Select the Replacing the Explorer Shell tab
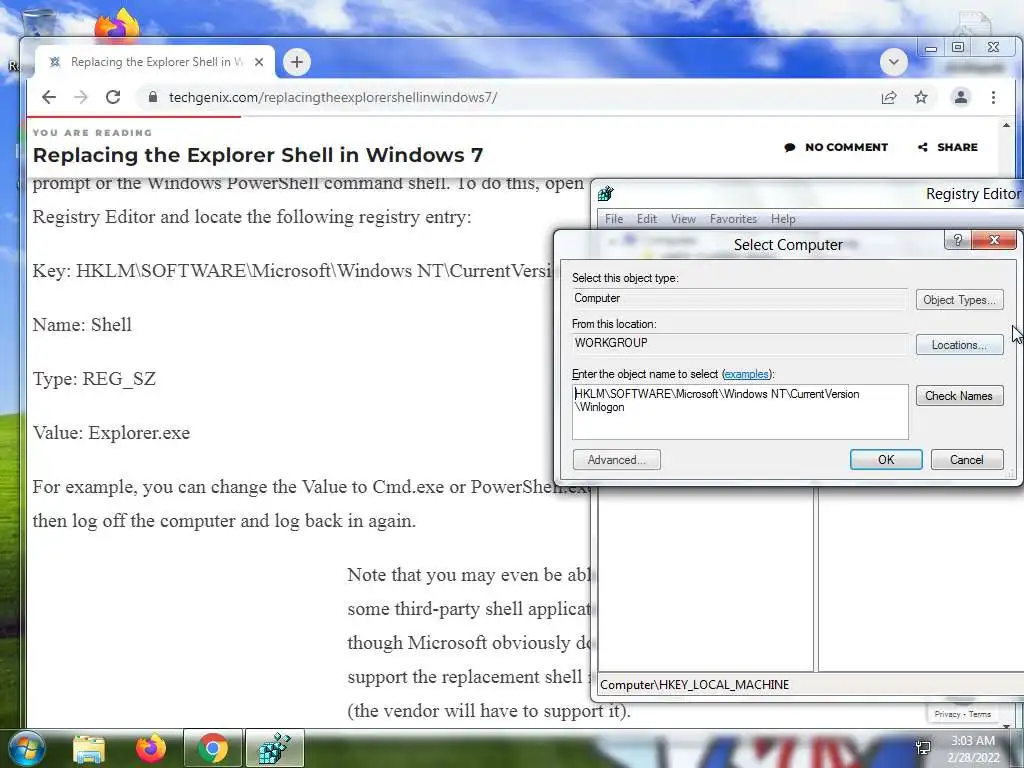 tap(154, 62)
